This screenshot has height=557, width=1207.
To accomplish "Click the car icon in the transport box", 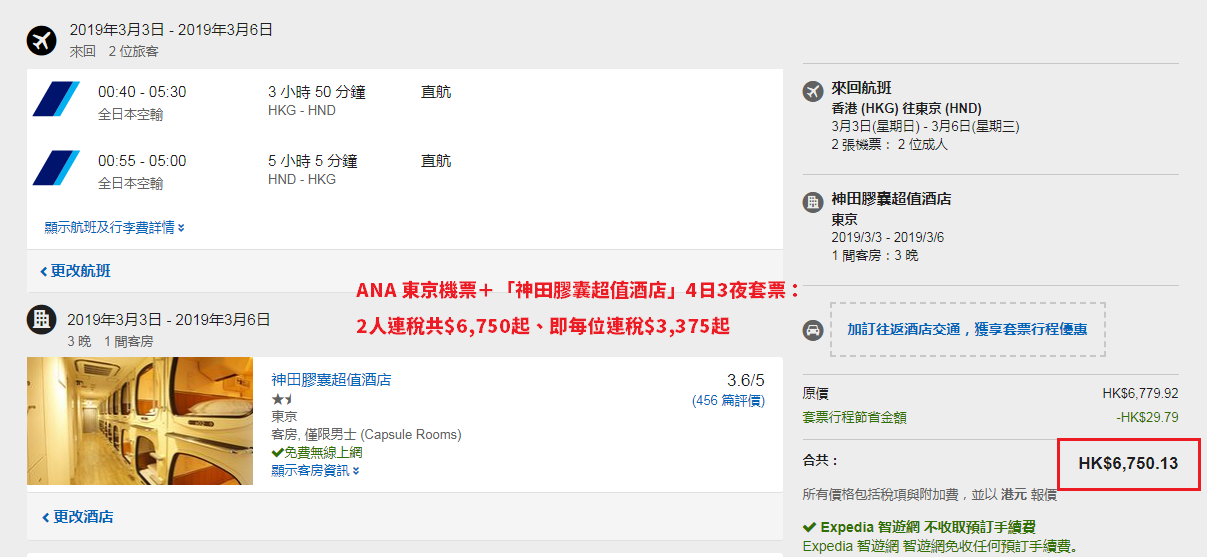I will coord(813,329).
